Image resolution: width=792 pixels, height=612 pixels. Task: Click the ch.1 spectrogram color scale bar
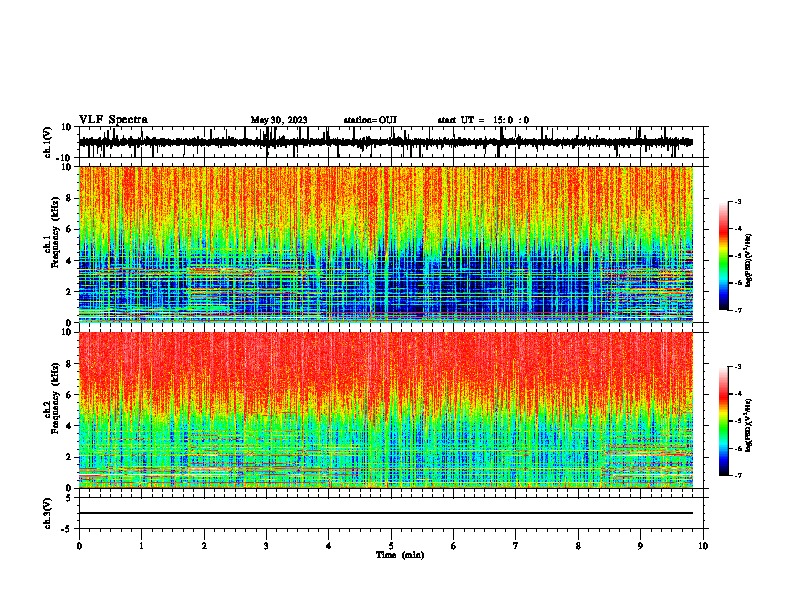click(x=724, y=256)
